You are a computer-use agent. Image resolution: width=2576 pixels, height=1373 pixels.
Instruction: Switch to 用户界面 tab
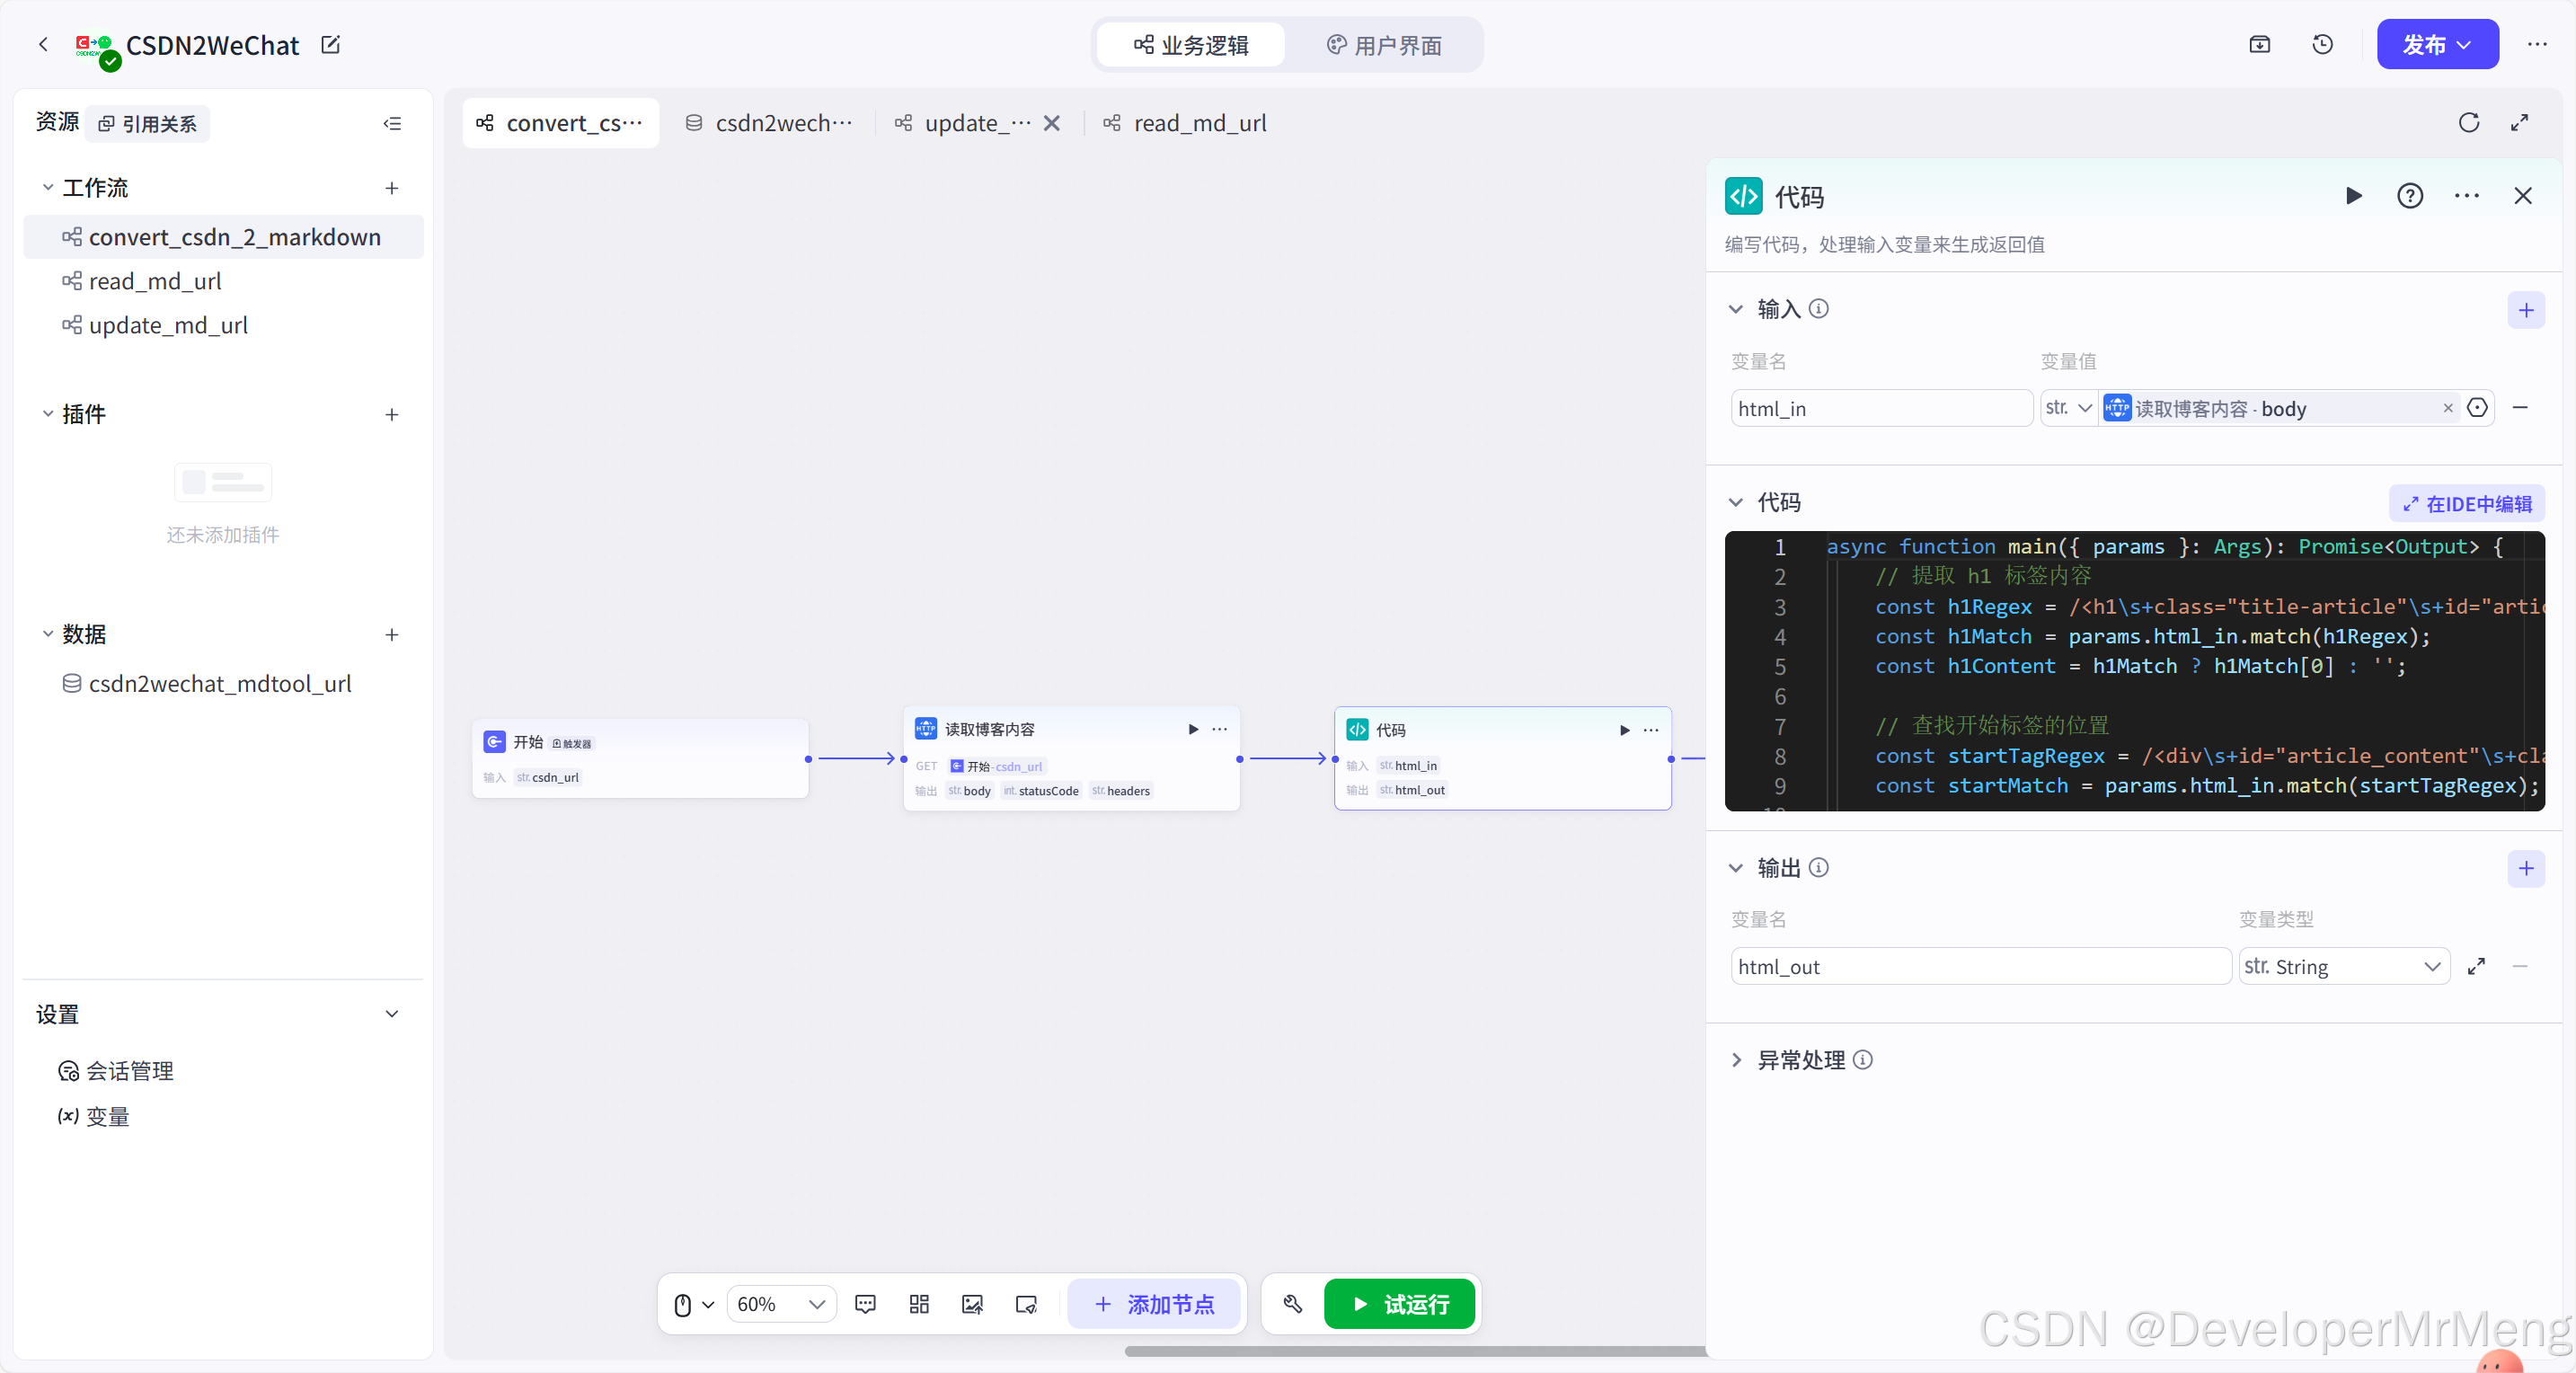[x=1383, y=45]
